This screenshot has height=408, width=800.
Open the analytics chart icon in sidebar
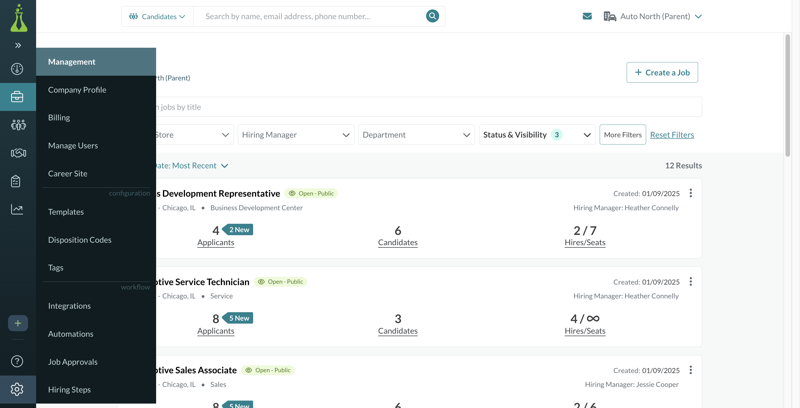point(18,209)
